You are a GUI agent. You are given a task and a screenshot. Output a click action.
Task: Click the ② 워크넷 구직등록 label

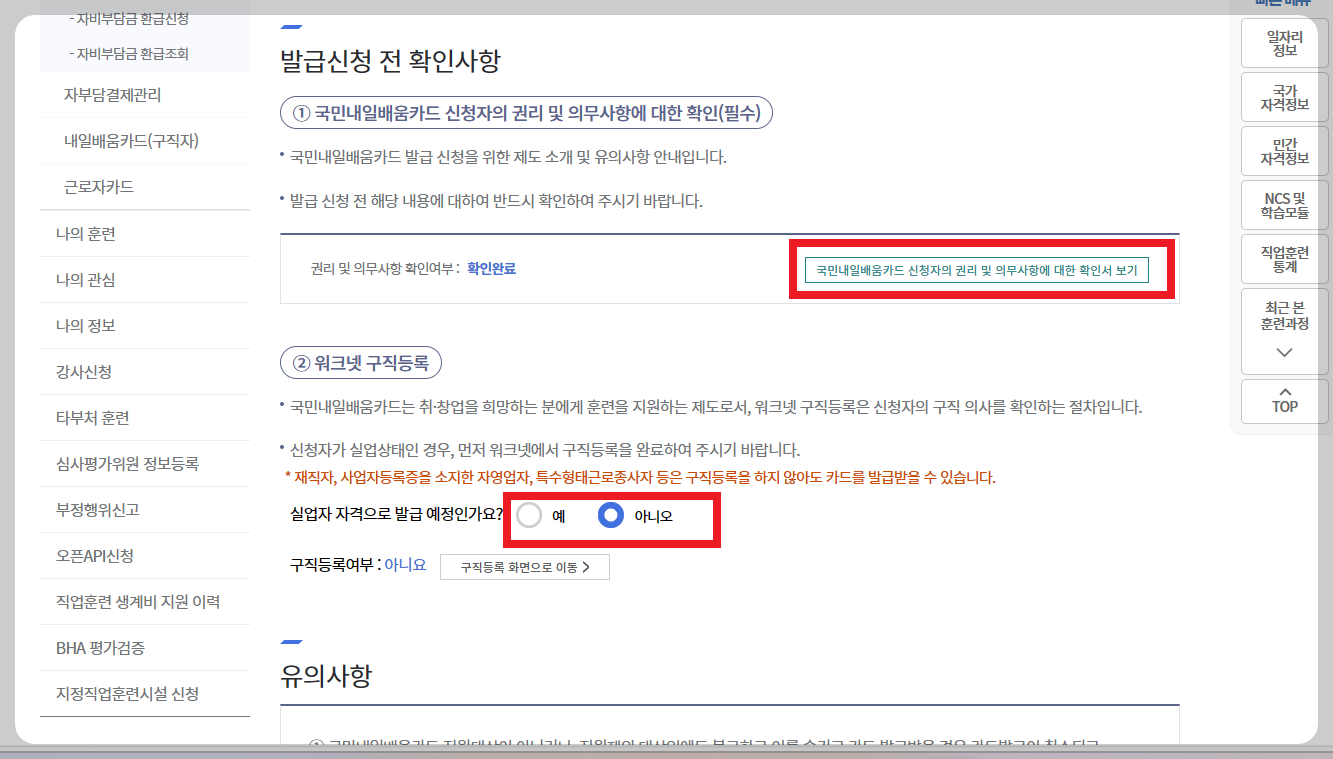tap(361, 362)
